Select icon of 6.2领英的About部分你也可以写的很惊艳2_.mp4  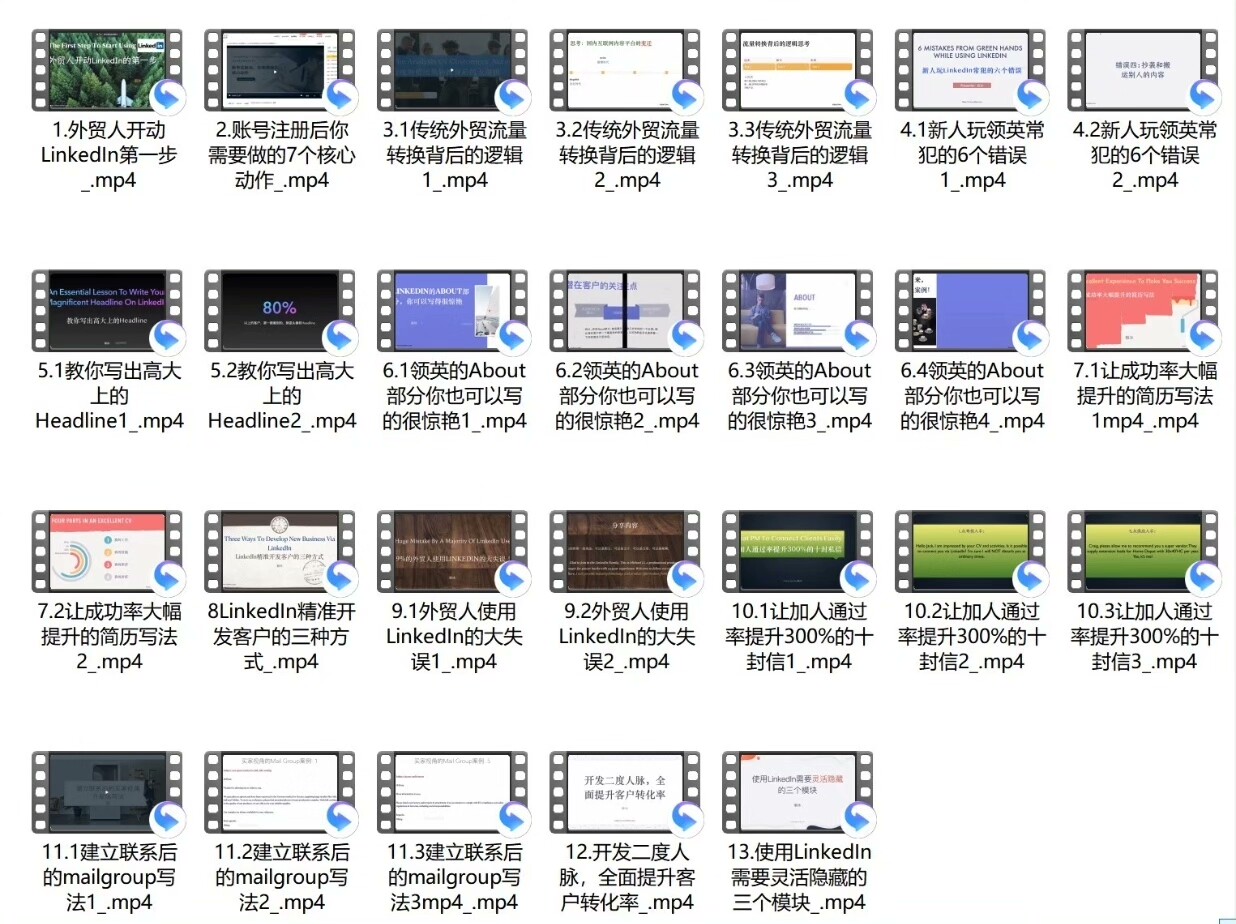point(626,310)
